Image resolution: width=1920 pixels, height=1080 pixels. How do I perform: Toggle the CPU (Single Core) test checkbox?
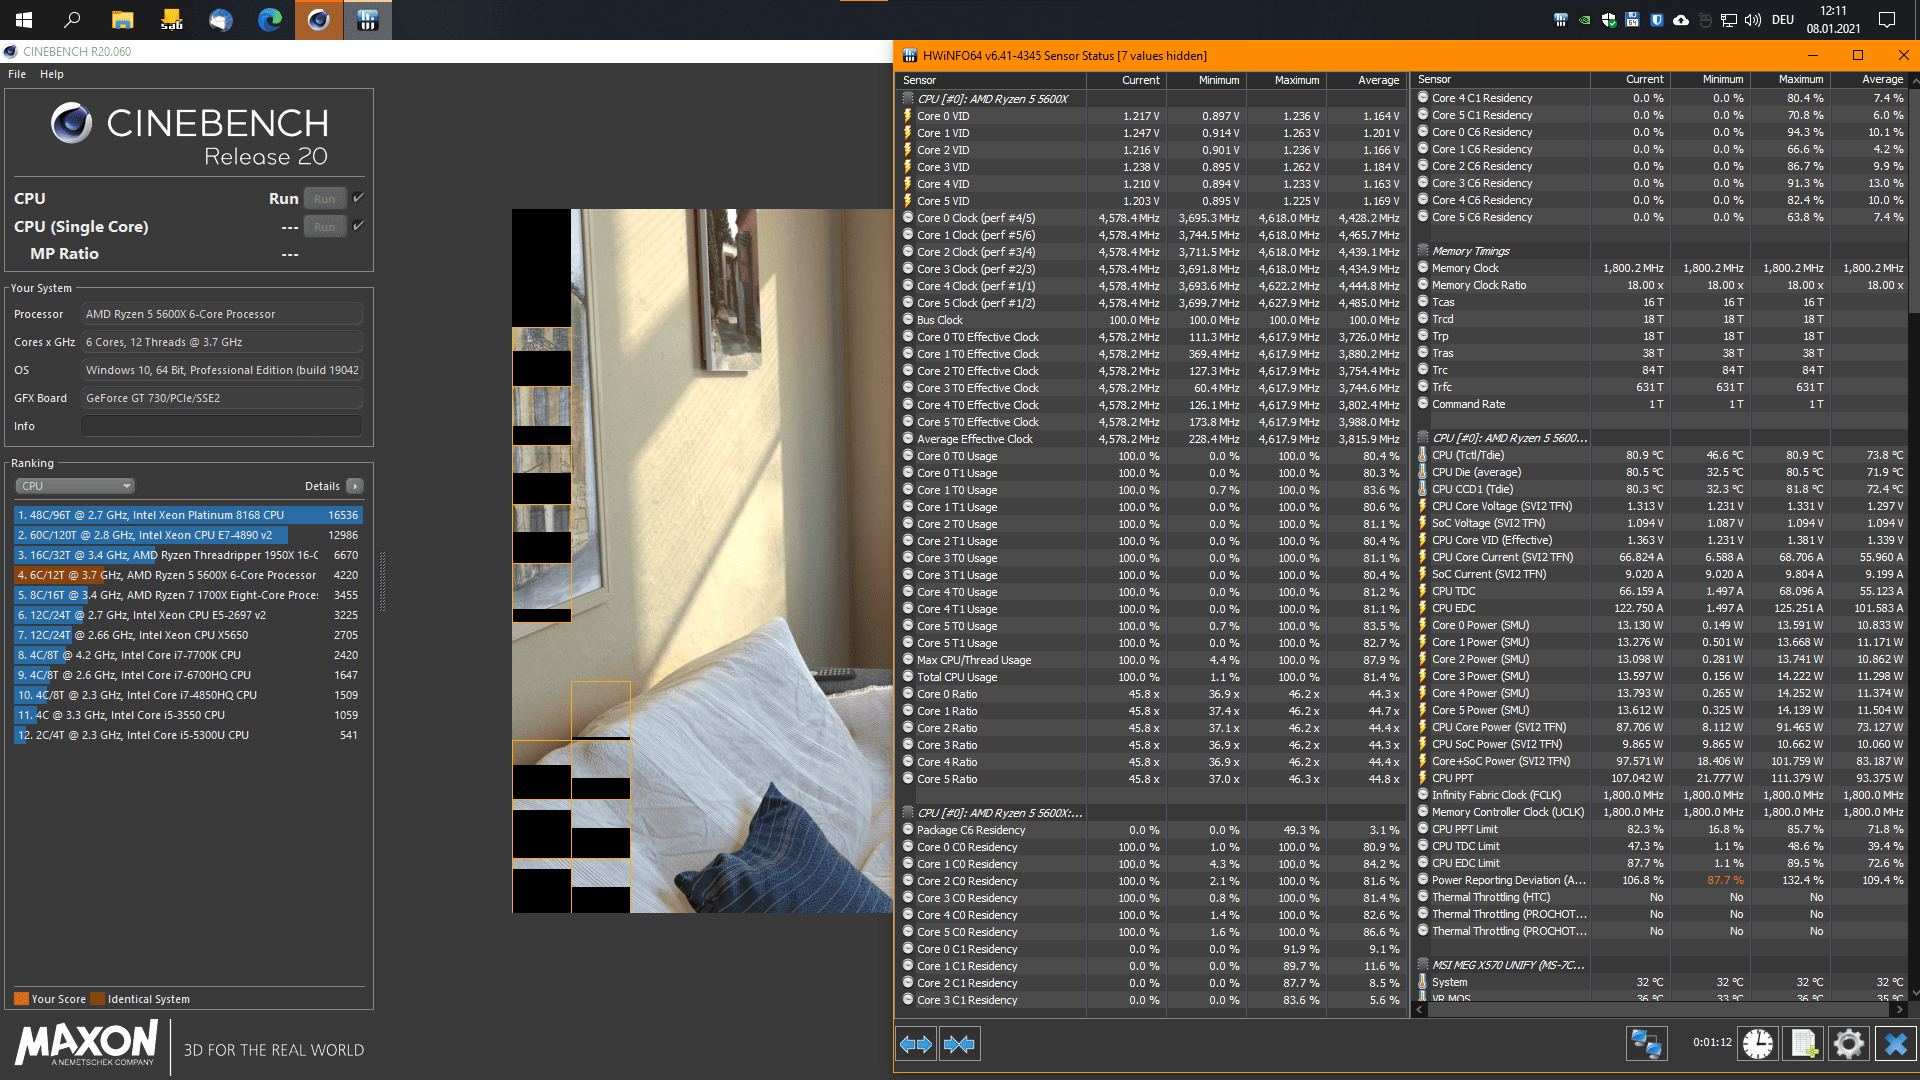358,226
